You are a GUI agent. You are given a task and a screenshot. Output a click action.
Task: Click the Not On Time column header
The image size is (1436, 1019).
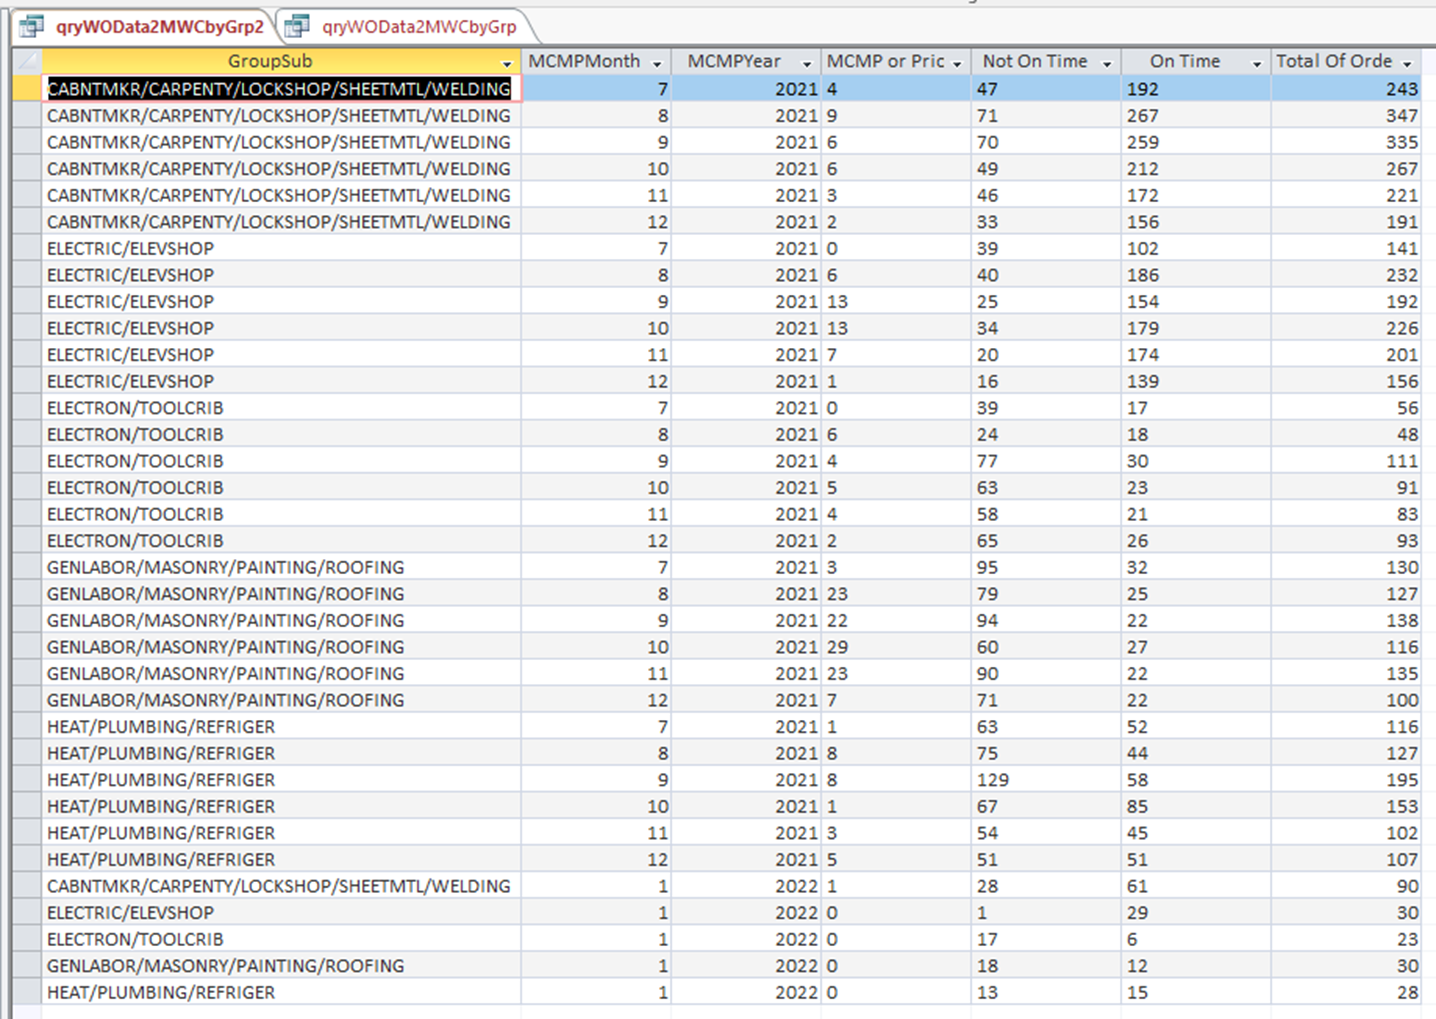click(1035, 61)
